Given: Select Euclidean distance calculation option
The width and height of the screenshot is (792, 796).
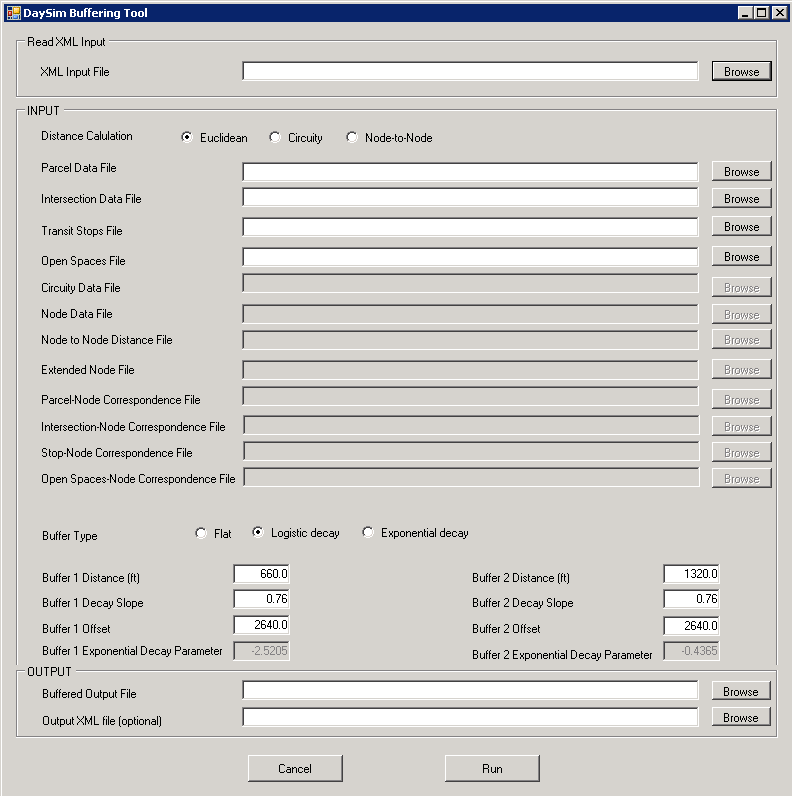Looking at the screenshot, I should click(x=187, y=138).
